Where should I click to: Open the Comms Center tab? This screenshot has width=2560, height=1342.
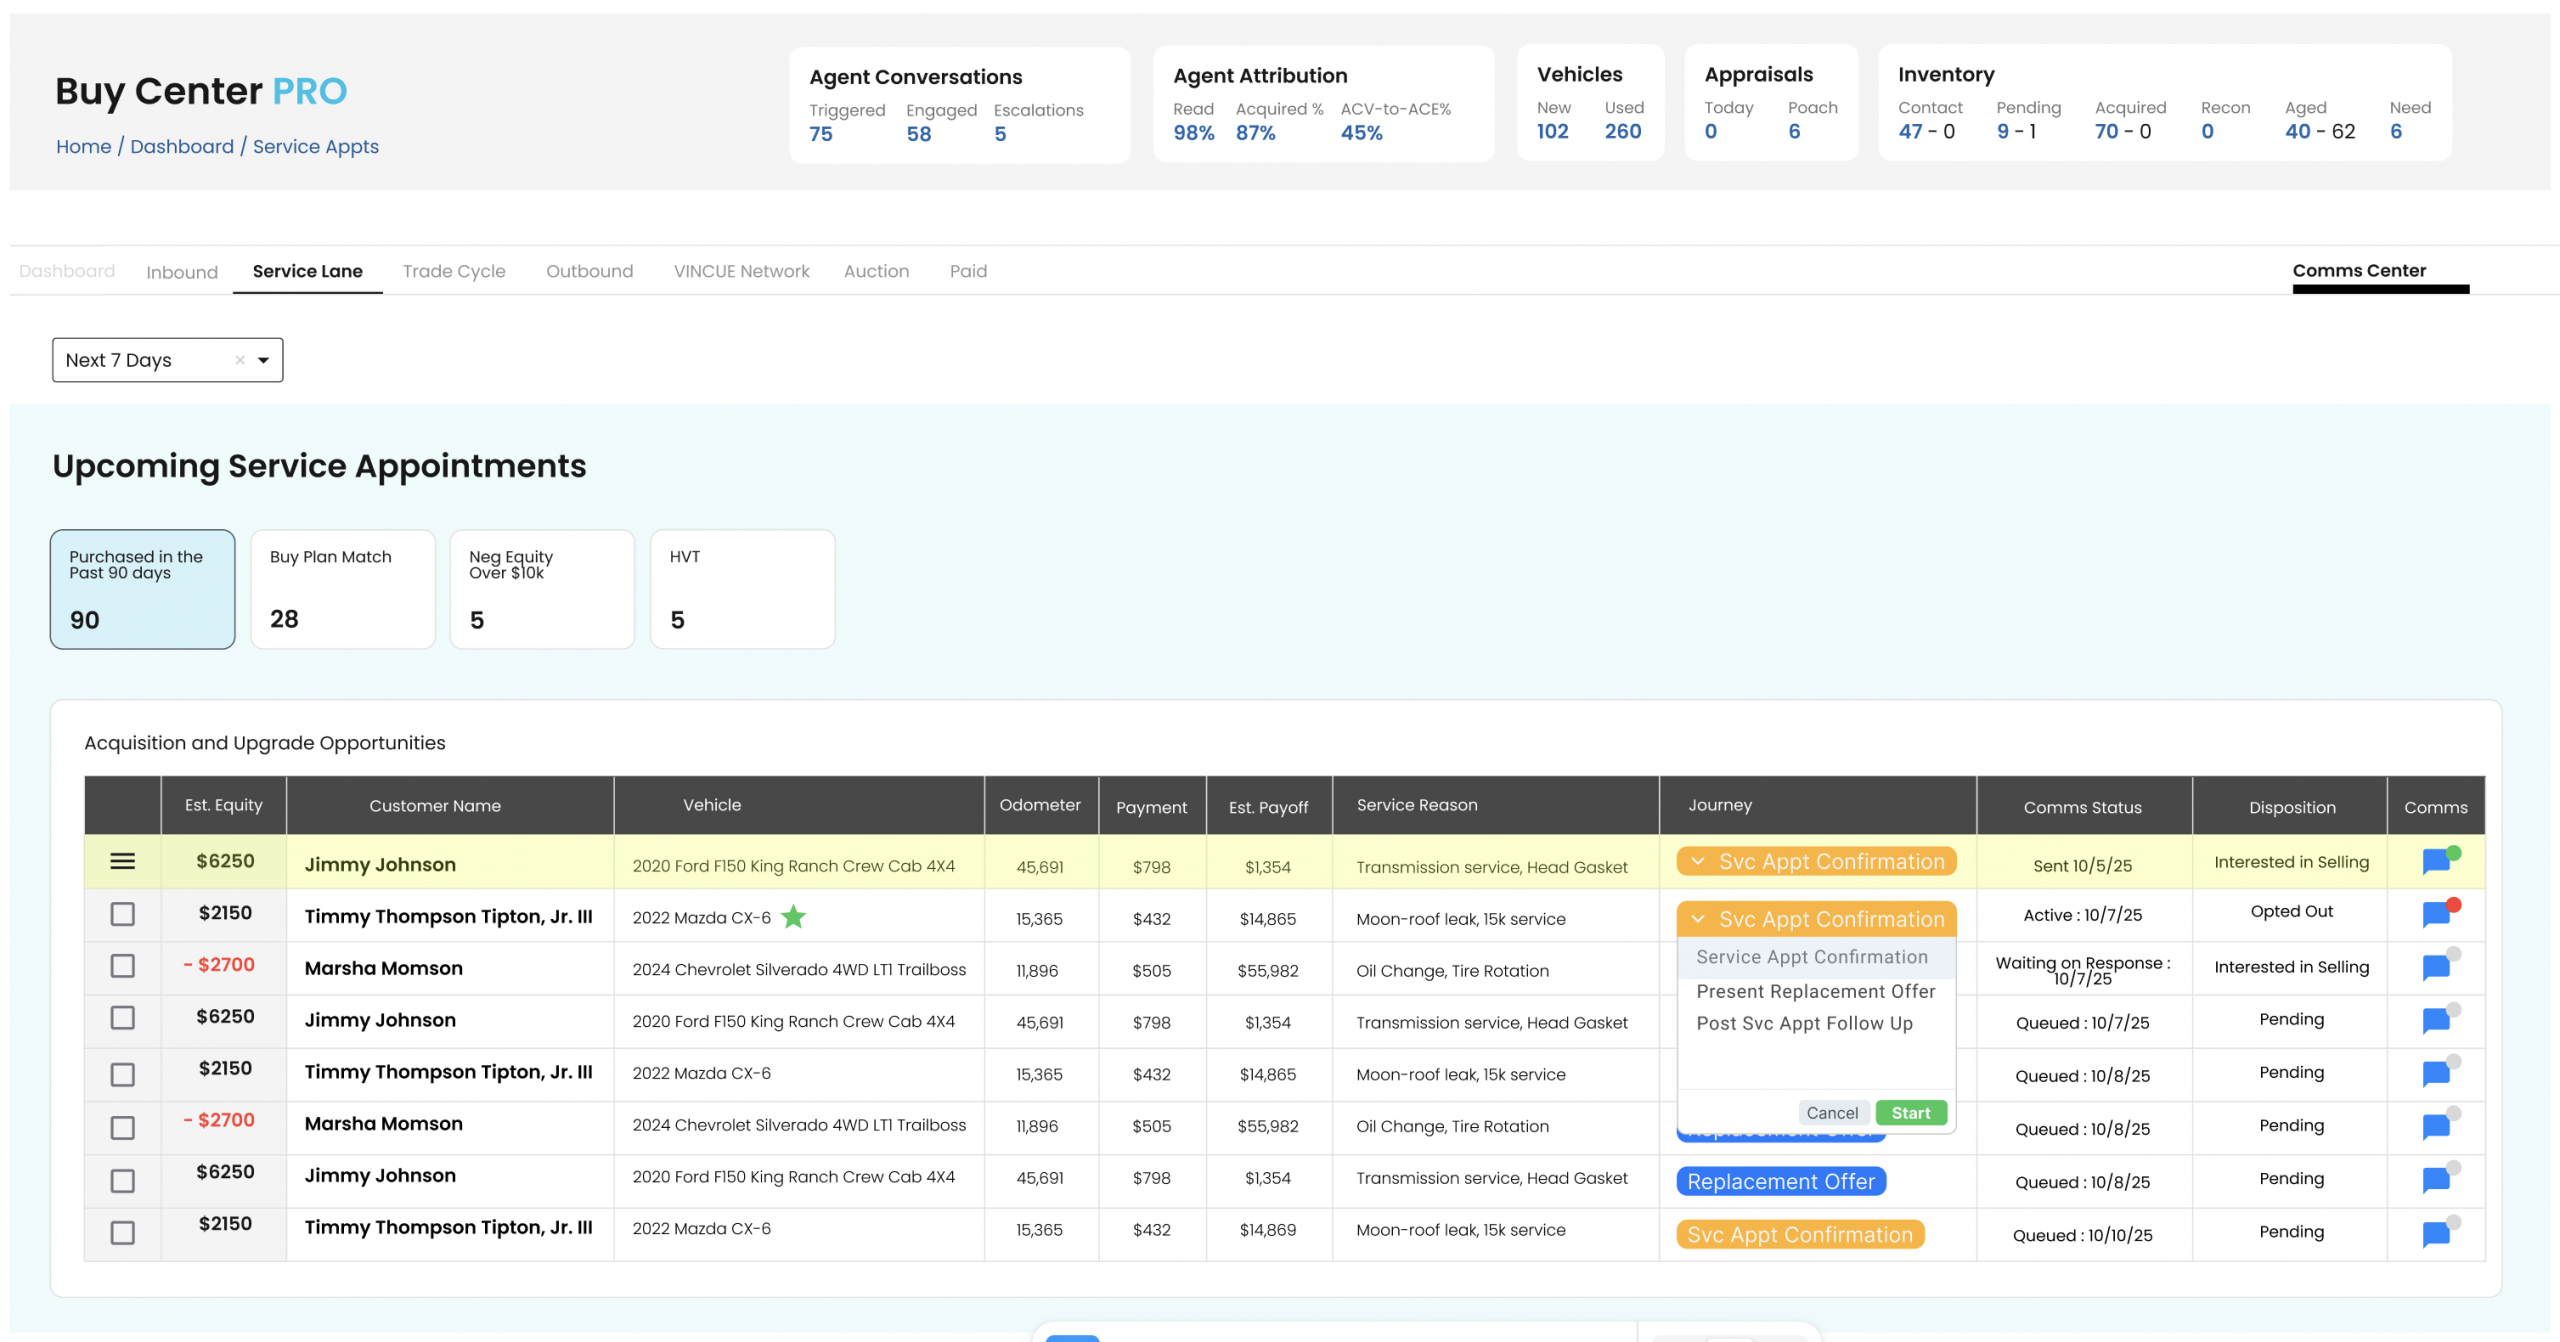point(2358,271)
